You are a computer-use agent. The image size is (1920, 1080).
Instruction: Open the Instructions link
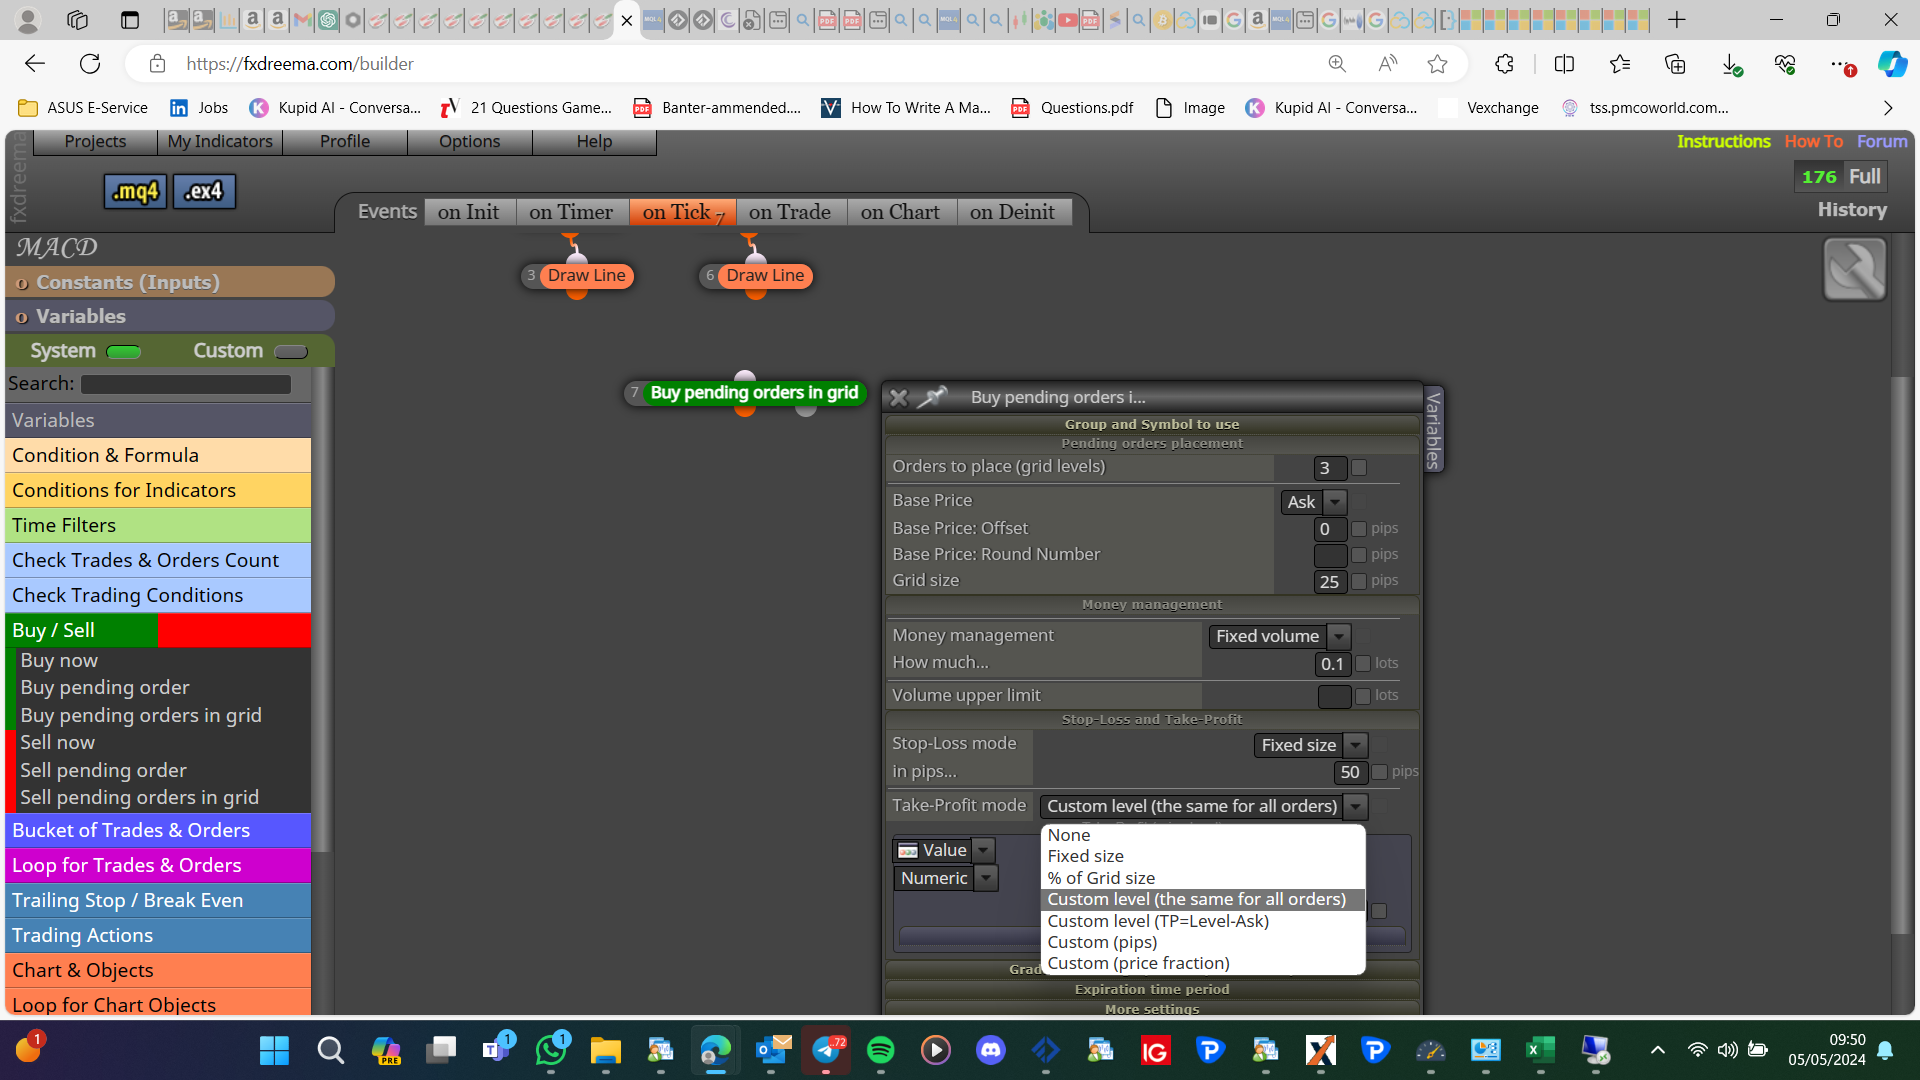[1724, 142]
